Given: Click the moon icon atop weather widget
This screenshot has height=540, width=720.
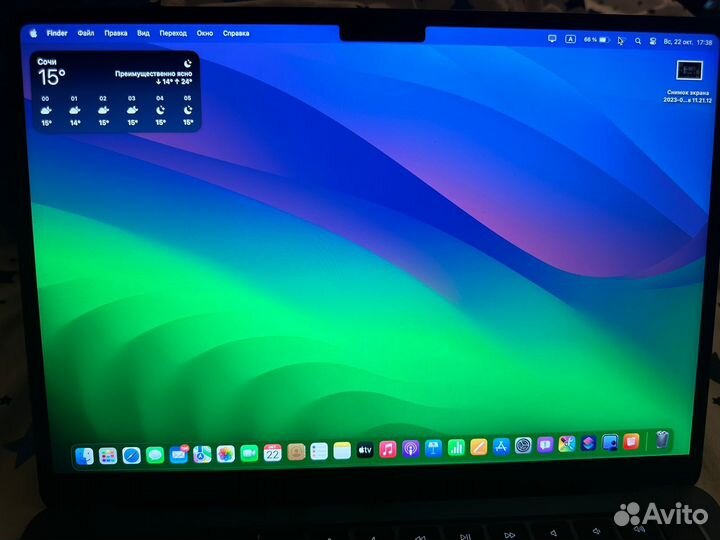Looking at the screenshot, I should tap(188, 63).
